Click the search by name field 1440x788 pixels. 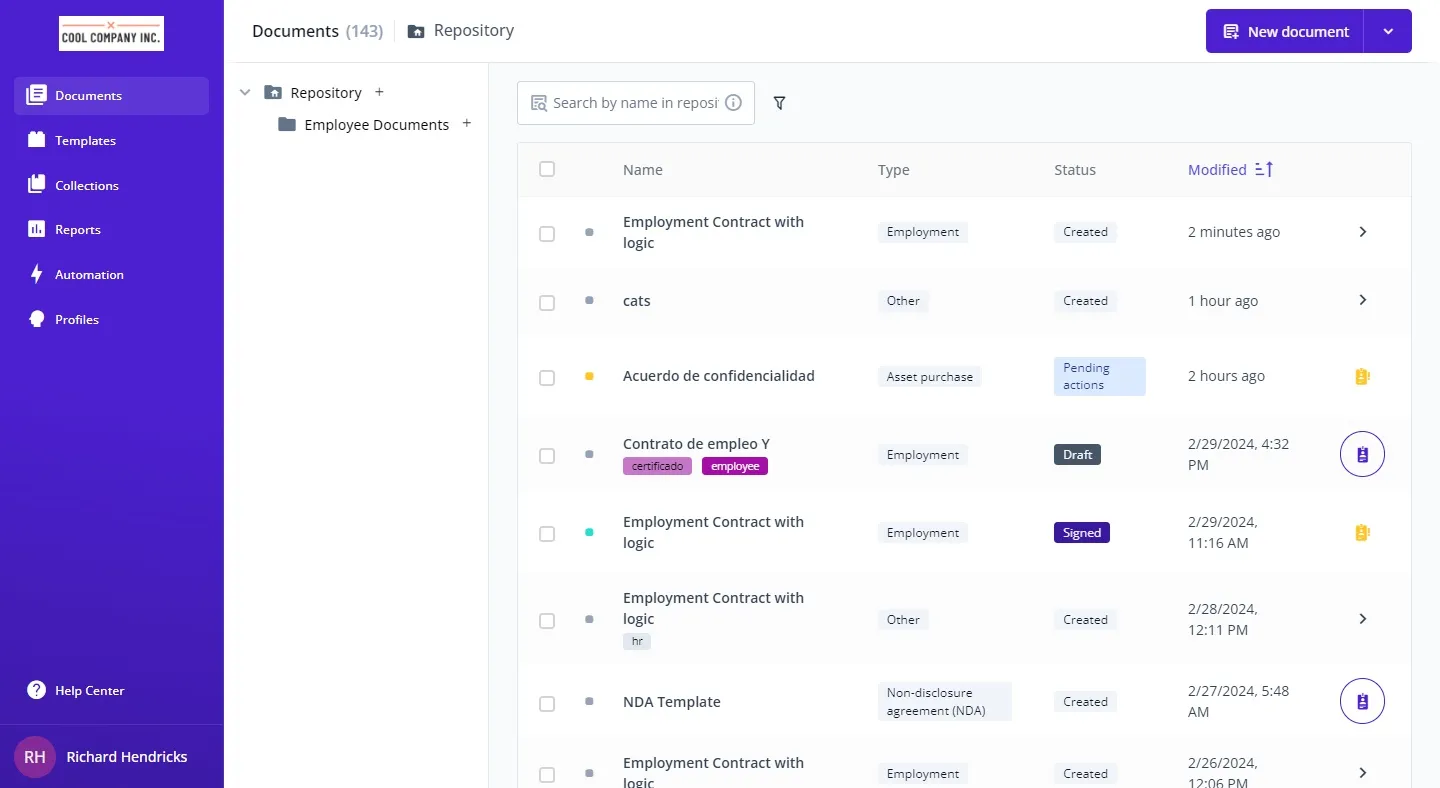click(x=634, y=103)
